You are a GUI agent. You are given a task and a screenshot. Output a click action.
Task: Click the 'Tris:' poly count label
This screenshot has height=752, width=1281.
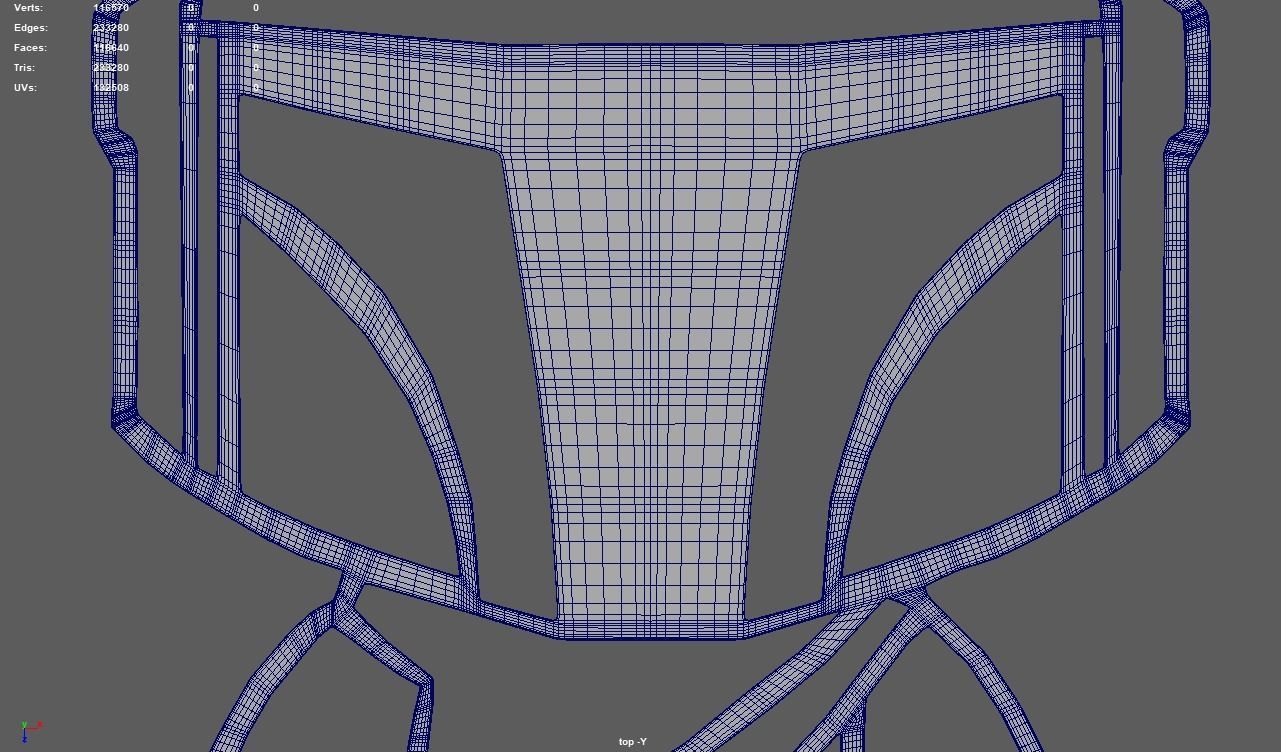pyautogui.click(x=24, y=68)
